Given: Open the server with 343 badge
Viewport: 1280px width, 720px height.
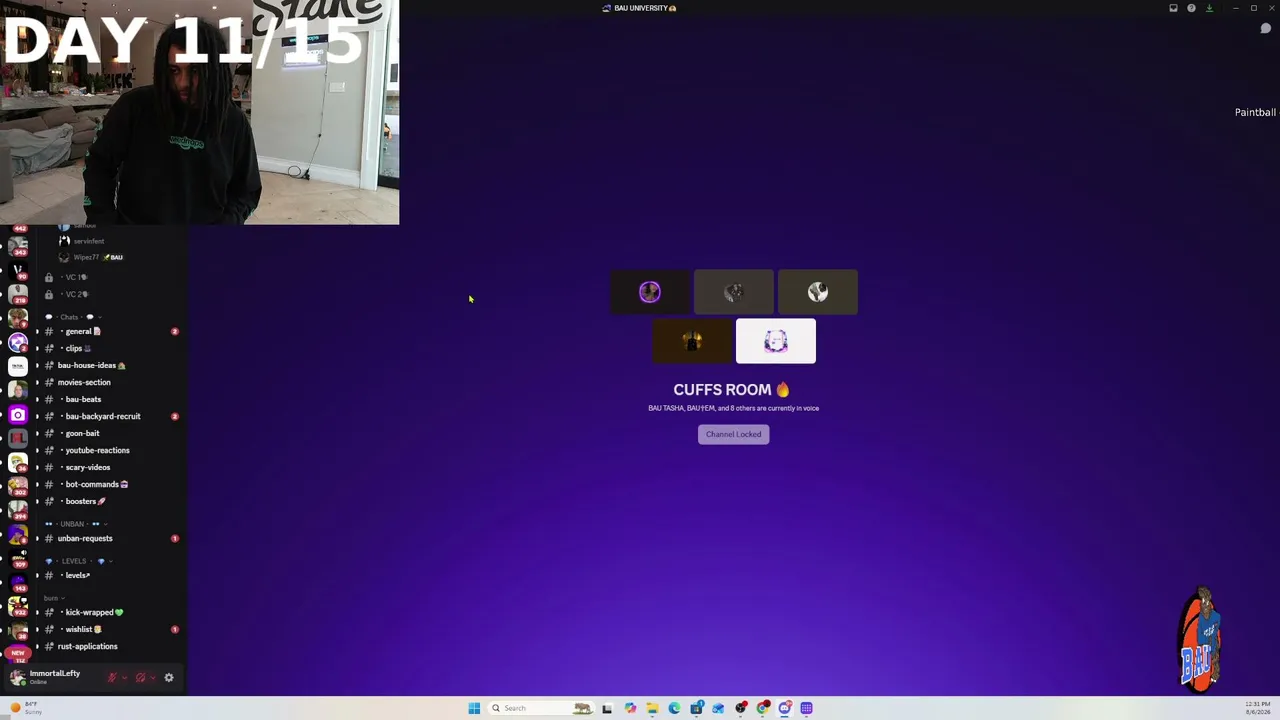Looking at the screenshot, I should (x=18, y=247).
